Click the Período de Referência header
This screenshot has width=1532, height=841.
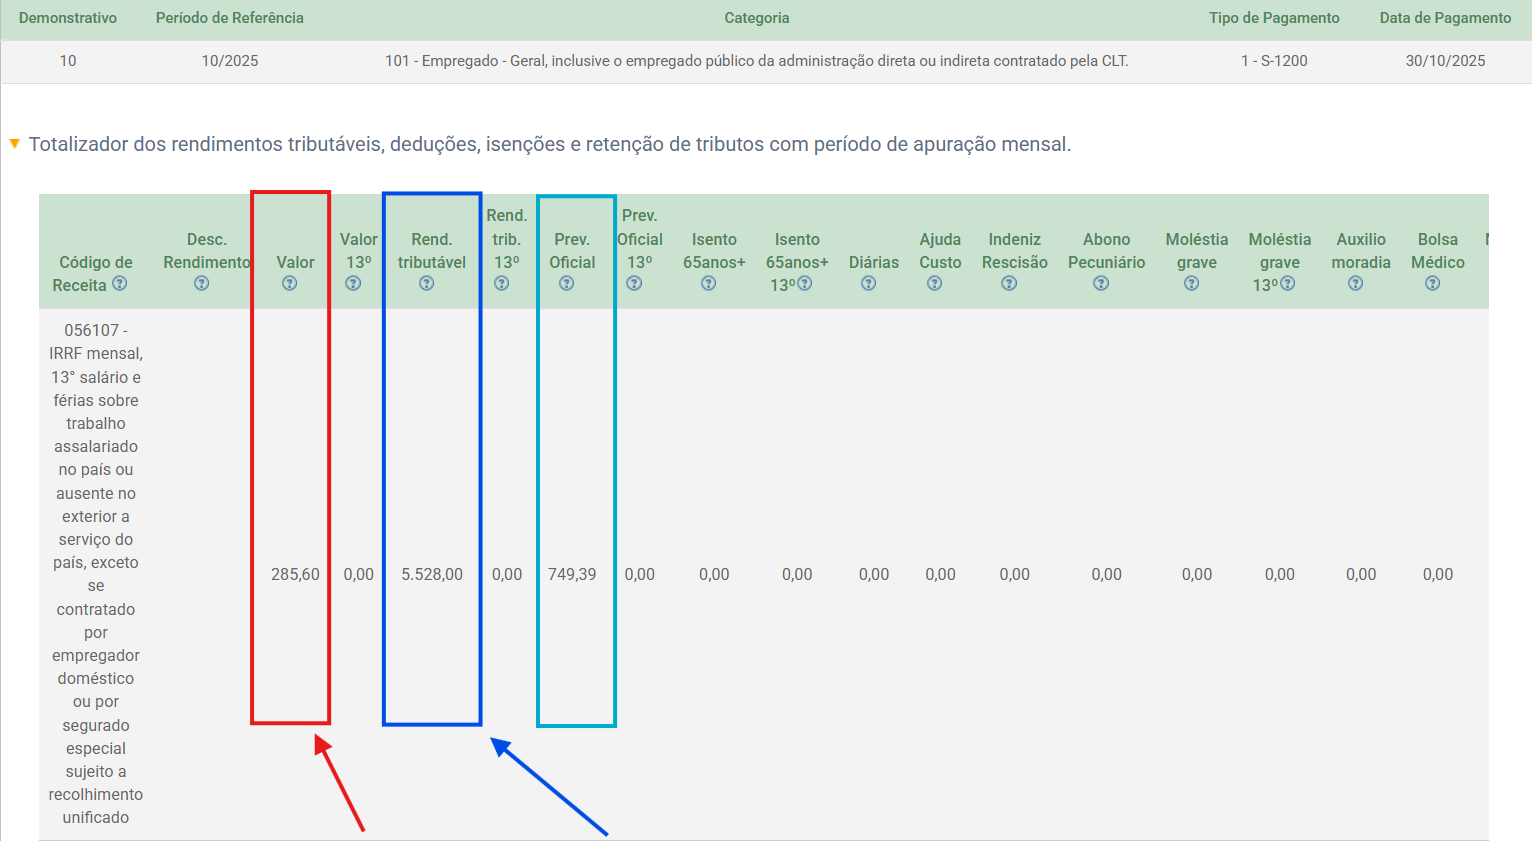click(230, 18)
